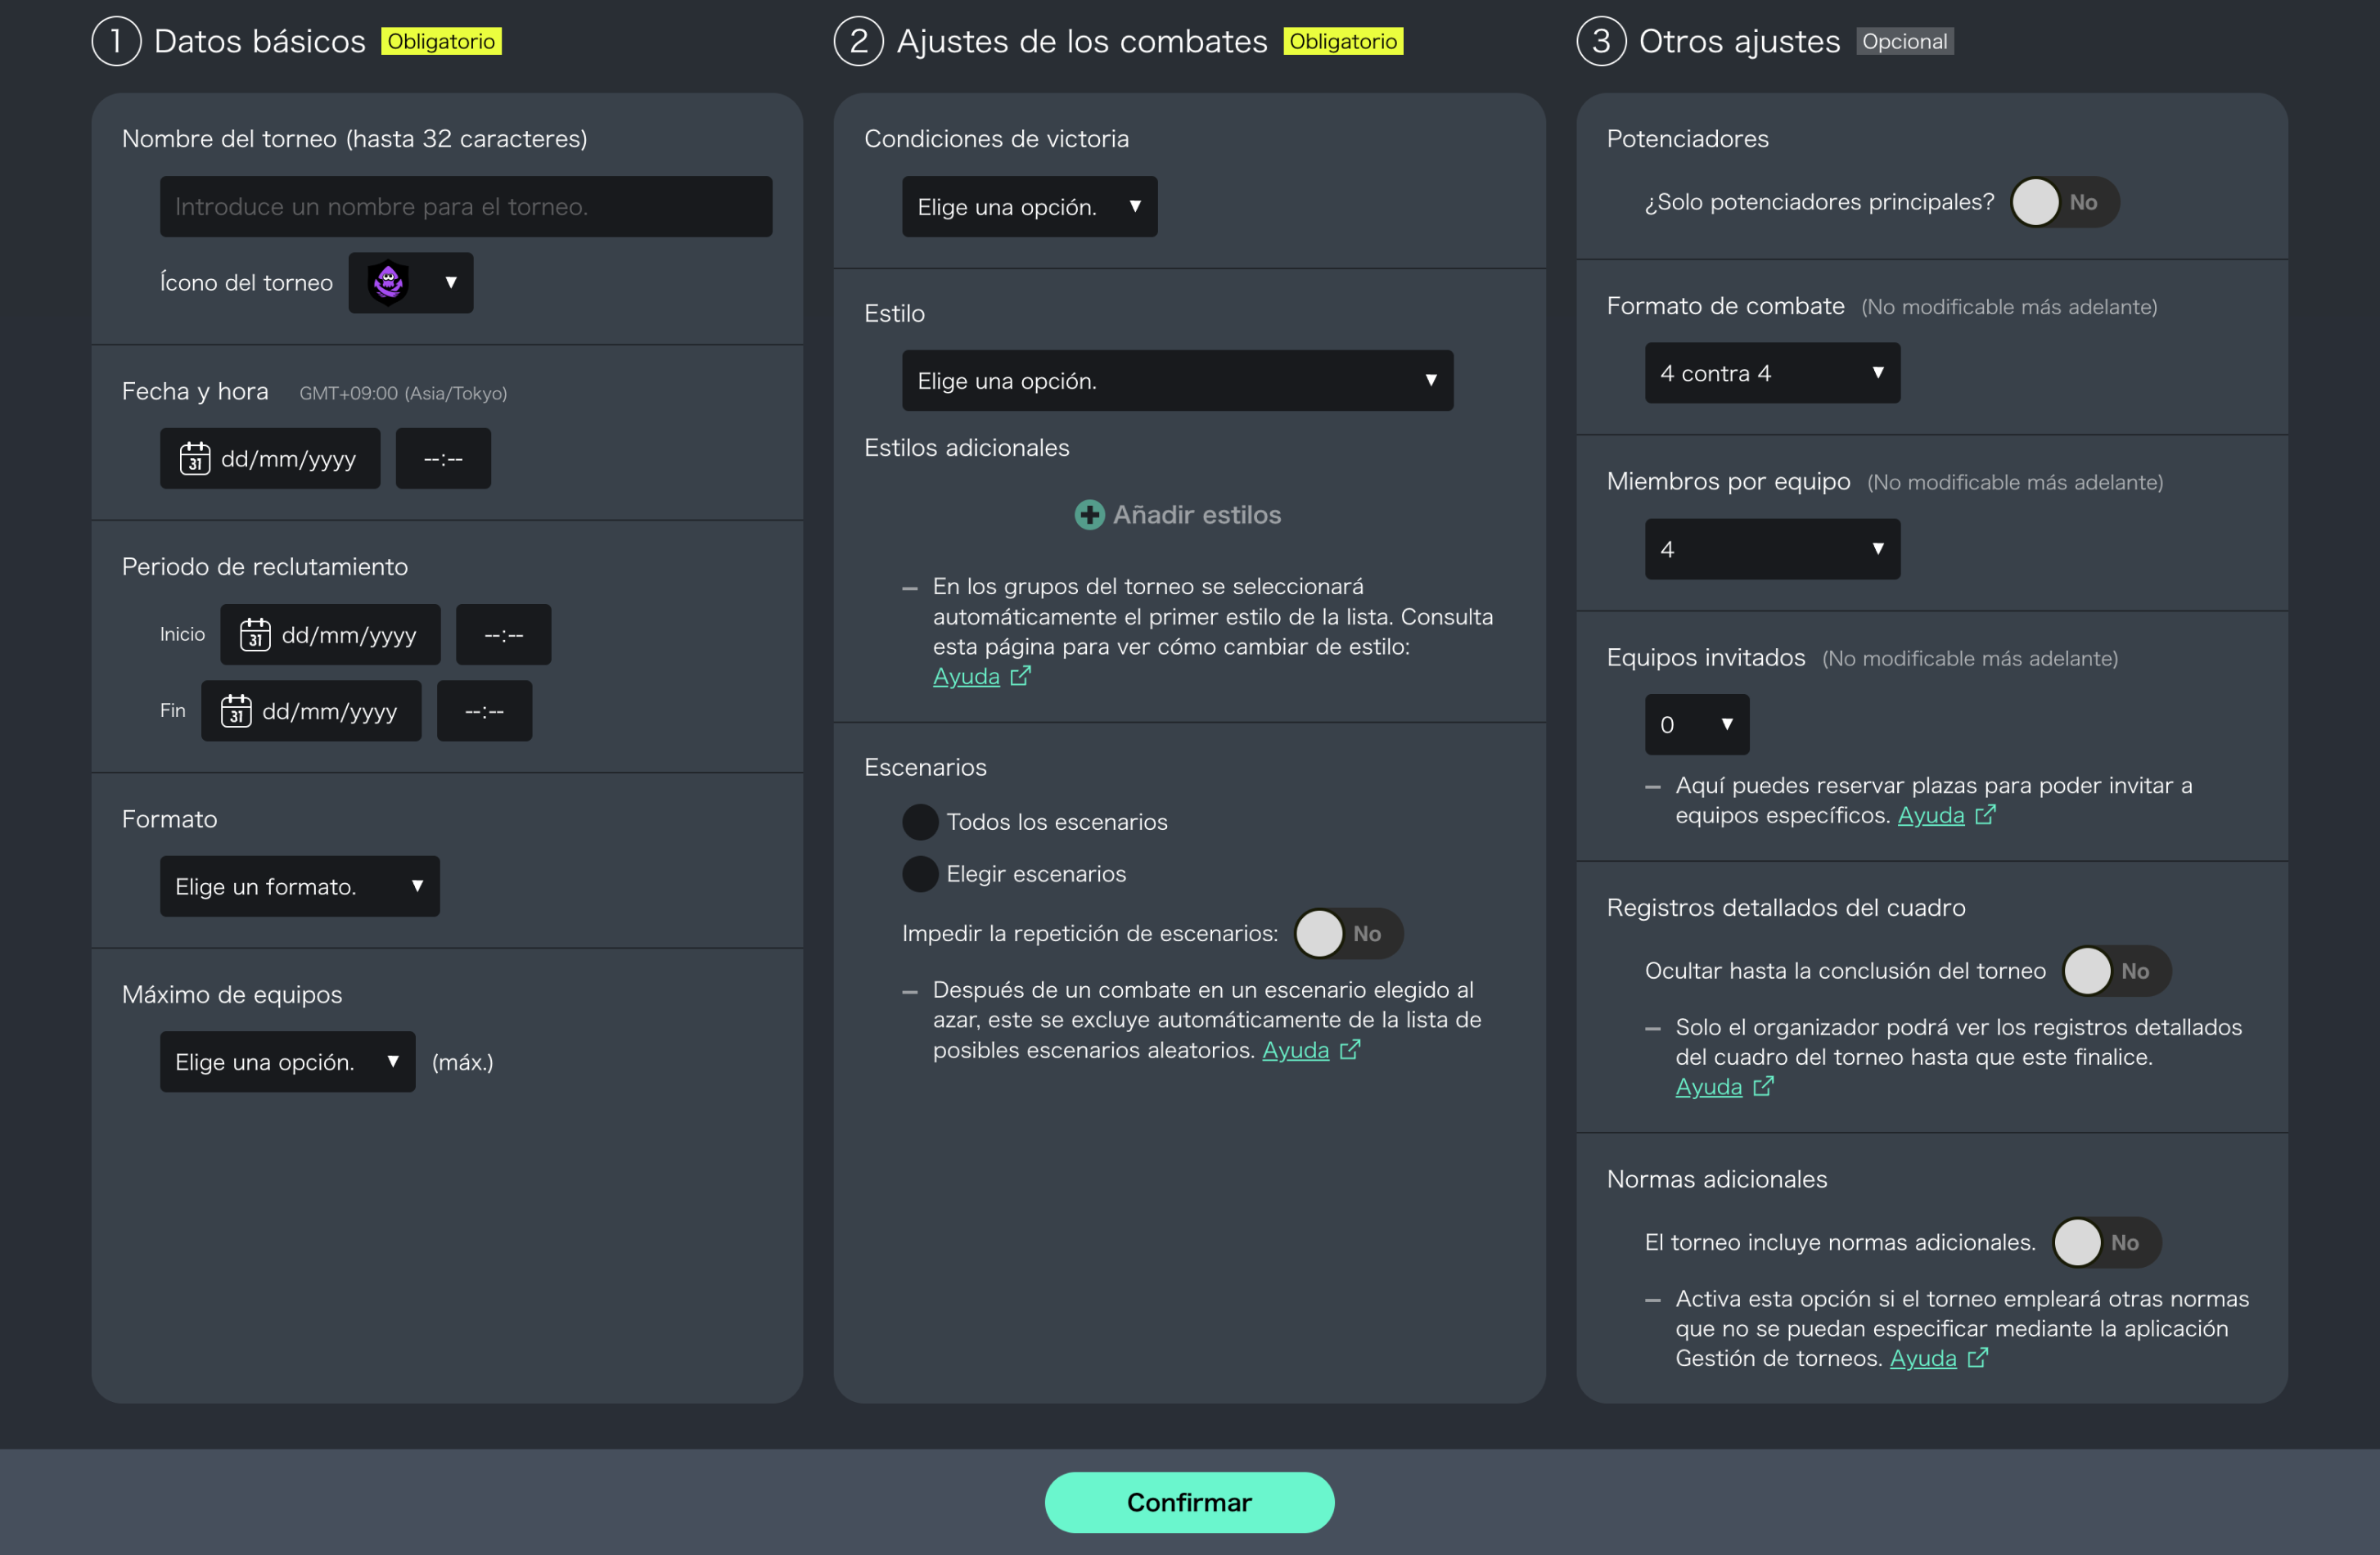
Task: Toggle Solo potenciadores principales switch
Action: pos(2064,202)
